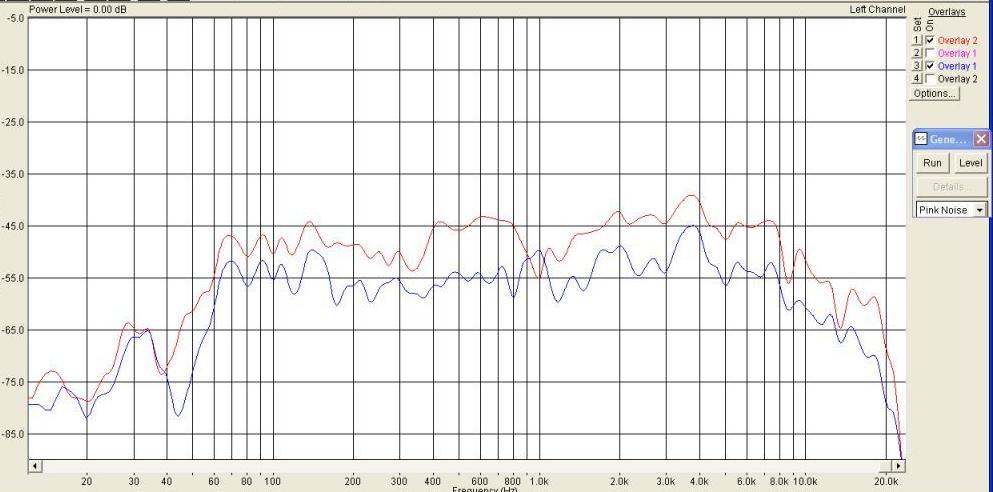Click the Overlays panel heading
This screenshot has height=492, width=993.
click(x=946, y=12)
